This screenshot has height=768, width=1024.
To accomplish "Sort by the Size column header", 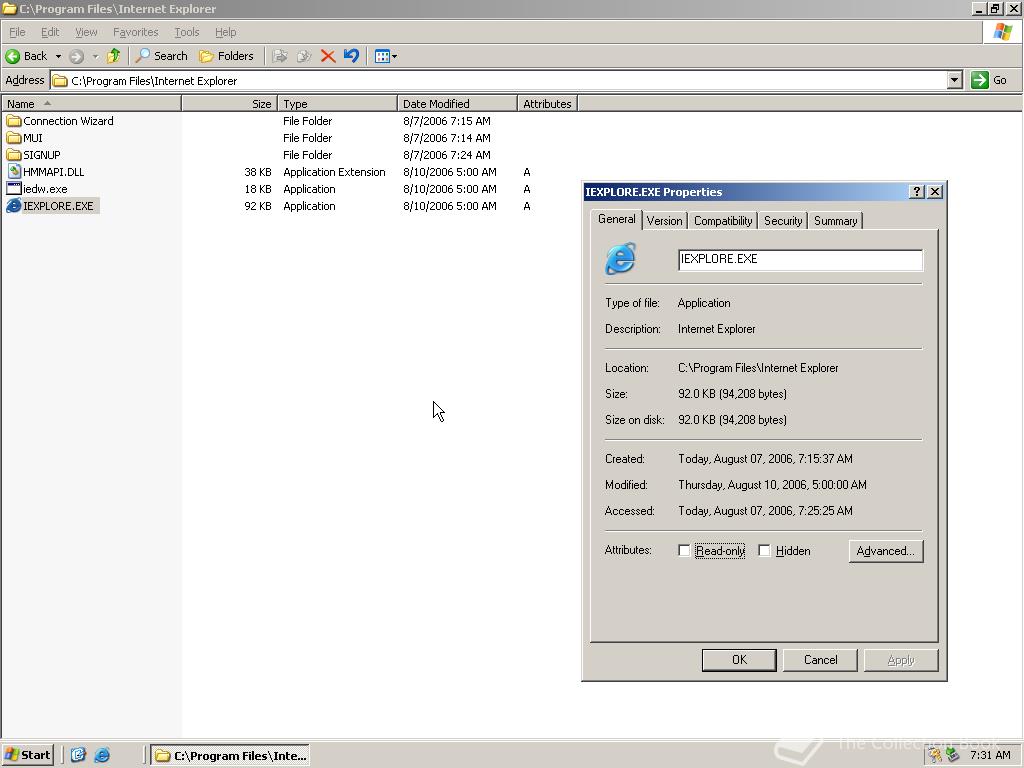I will [x=230, y=104].
